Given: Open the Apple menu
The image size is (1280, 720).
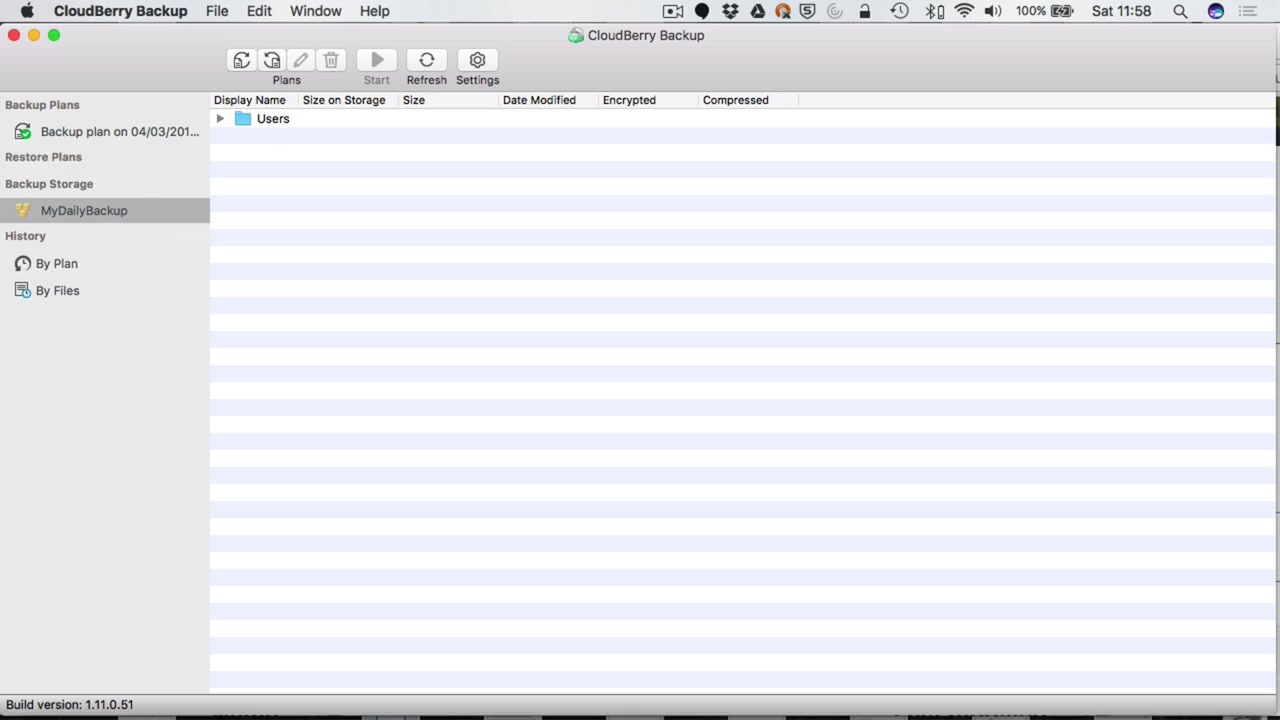Looking at the screenshot, I should (x=28, y=11).
